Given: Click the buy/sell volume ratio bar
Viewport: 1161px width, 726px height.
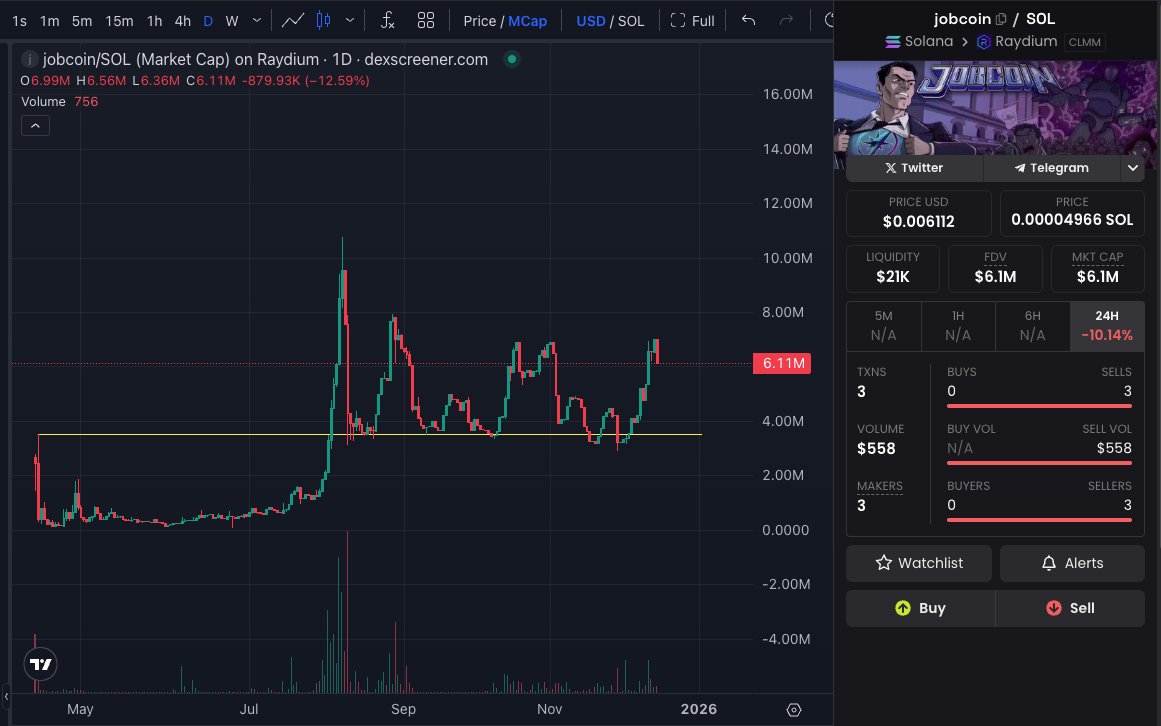Looking at the screenshot, I should (x=1039, y=463).
